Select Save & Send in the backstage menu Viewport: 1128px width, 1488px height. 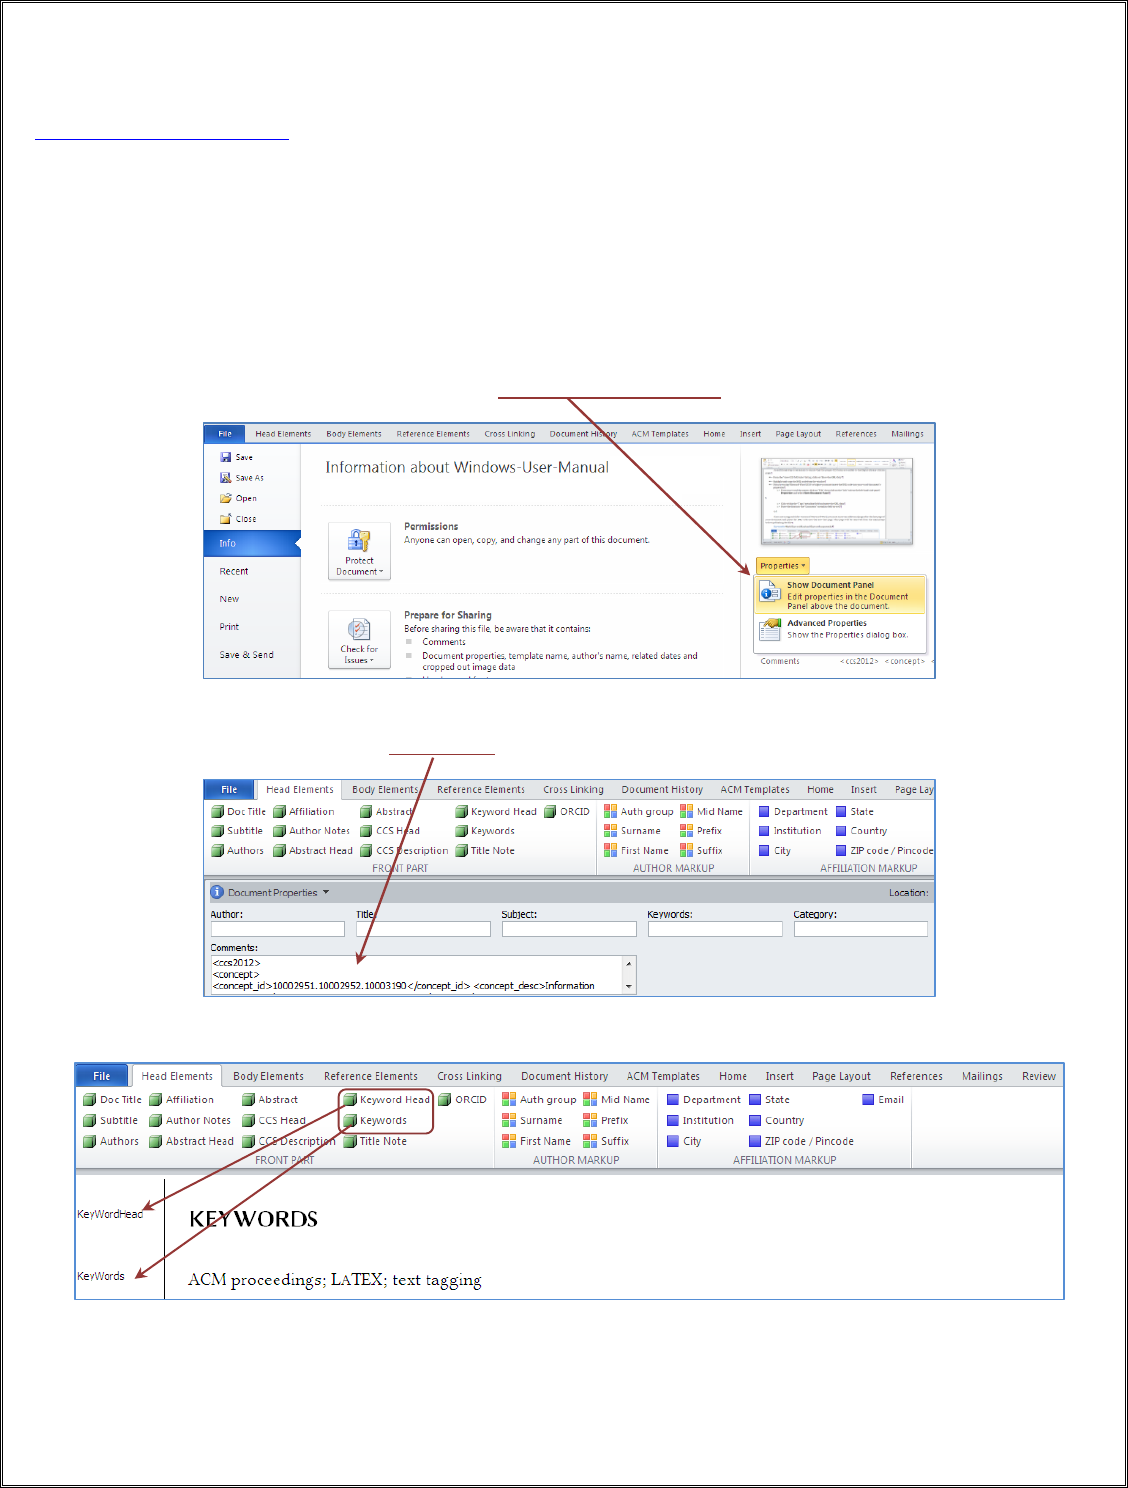coord(246,655)
